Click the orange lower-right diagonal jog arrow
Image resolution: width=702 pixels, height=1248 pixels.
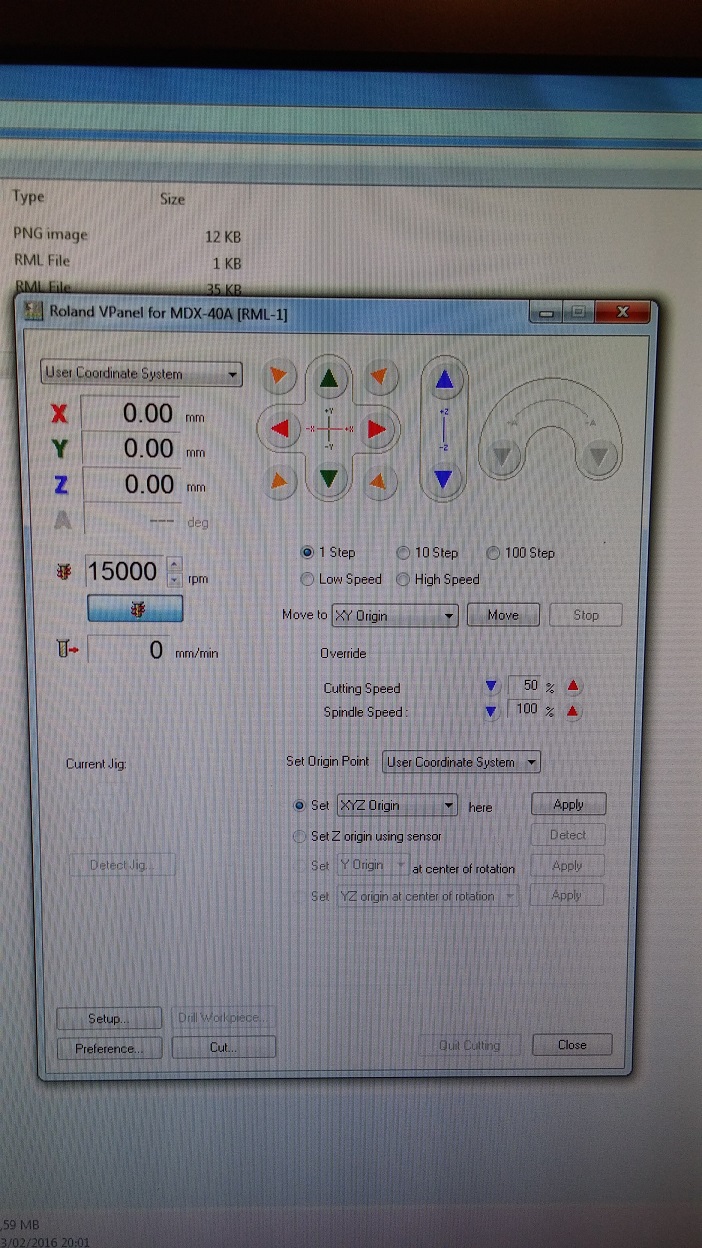coord(377,481)
